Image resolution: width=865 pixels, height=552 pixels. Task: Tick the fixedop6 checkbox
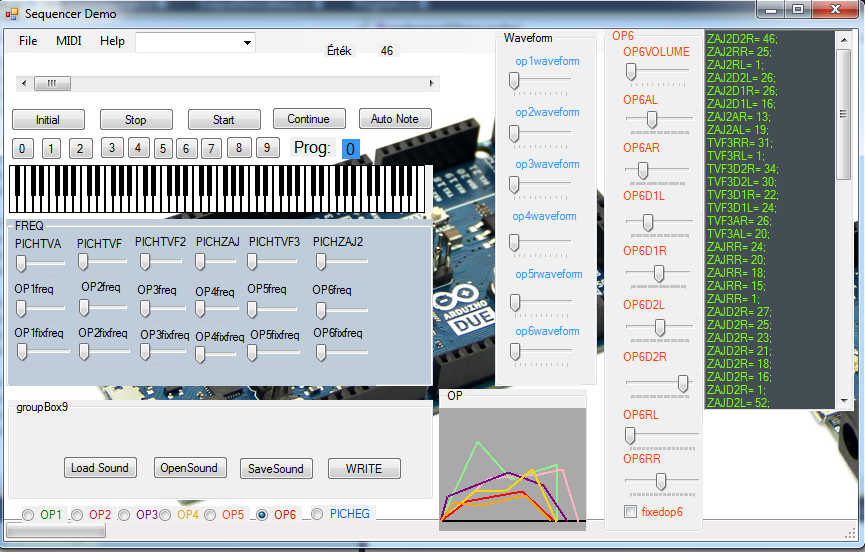(x=630, y=512)
